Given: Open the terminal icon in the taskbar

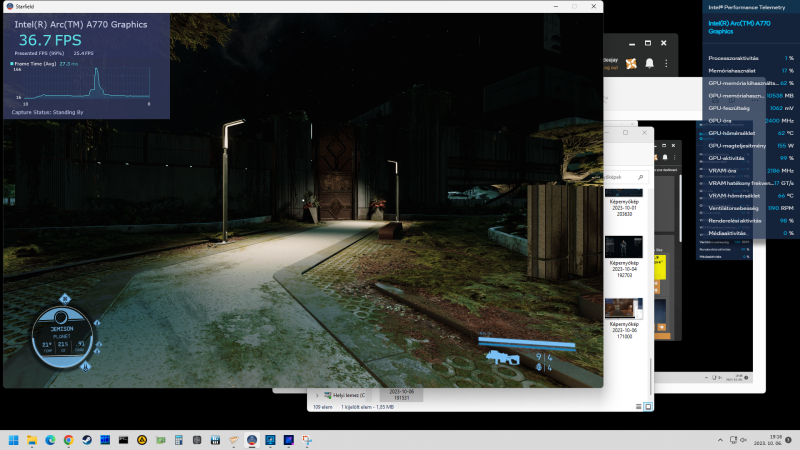Looking at the screenshot, I should point(123,440).
